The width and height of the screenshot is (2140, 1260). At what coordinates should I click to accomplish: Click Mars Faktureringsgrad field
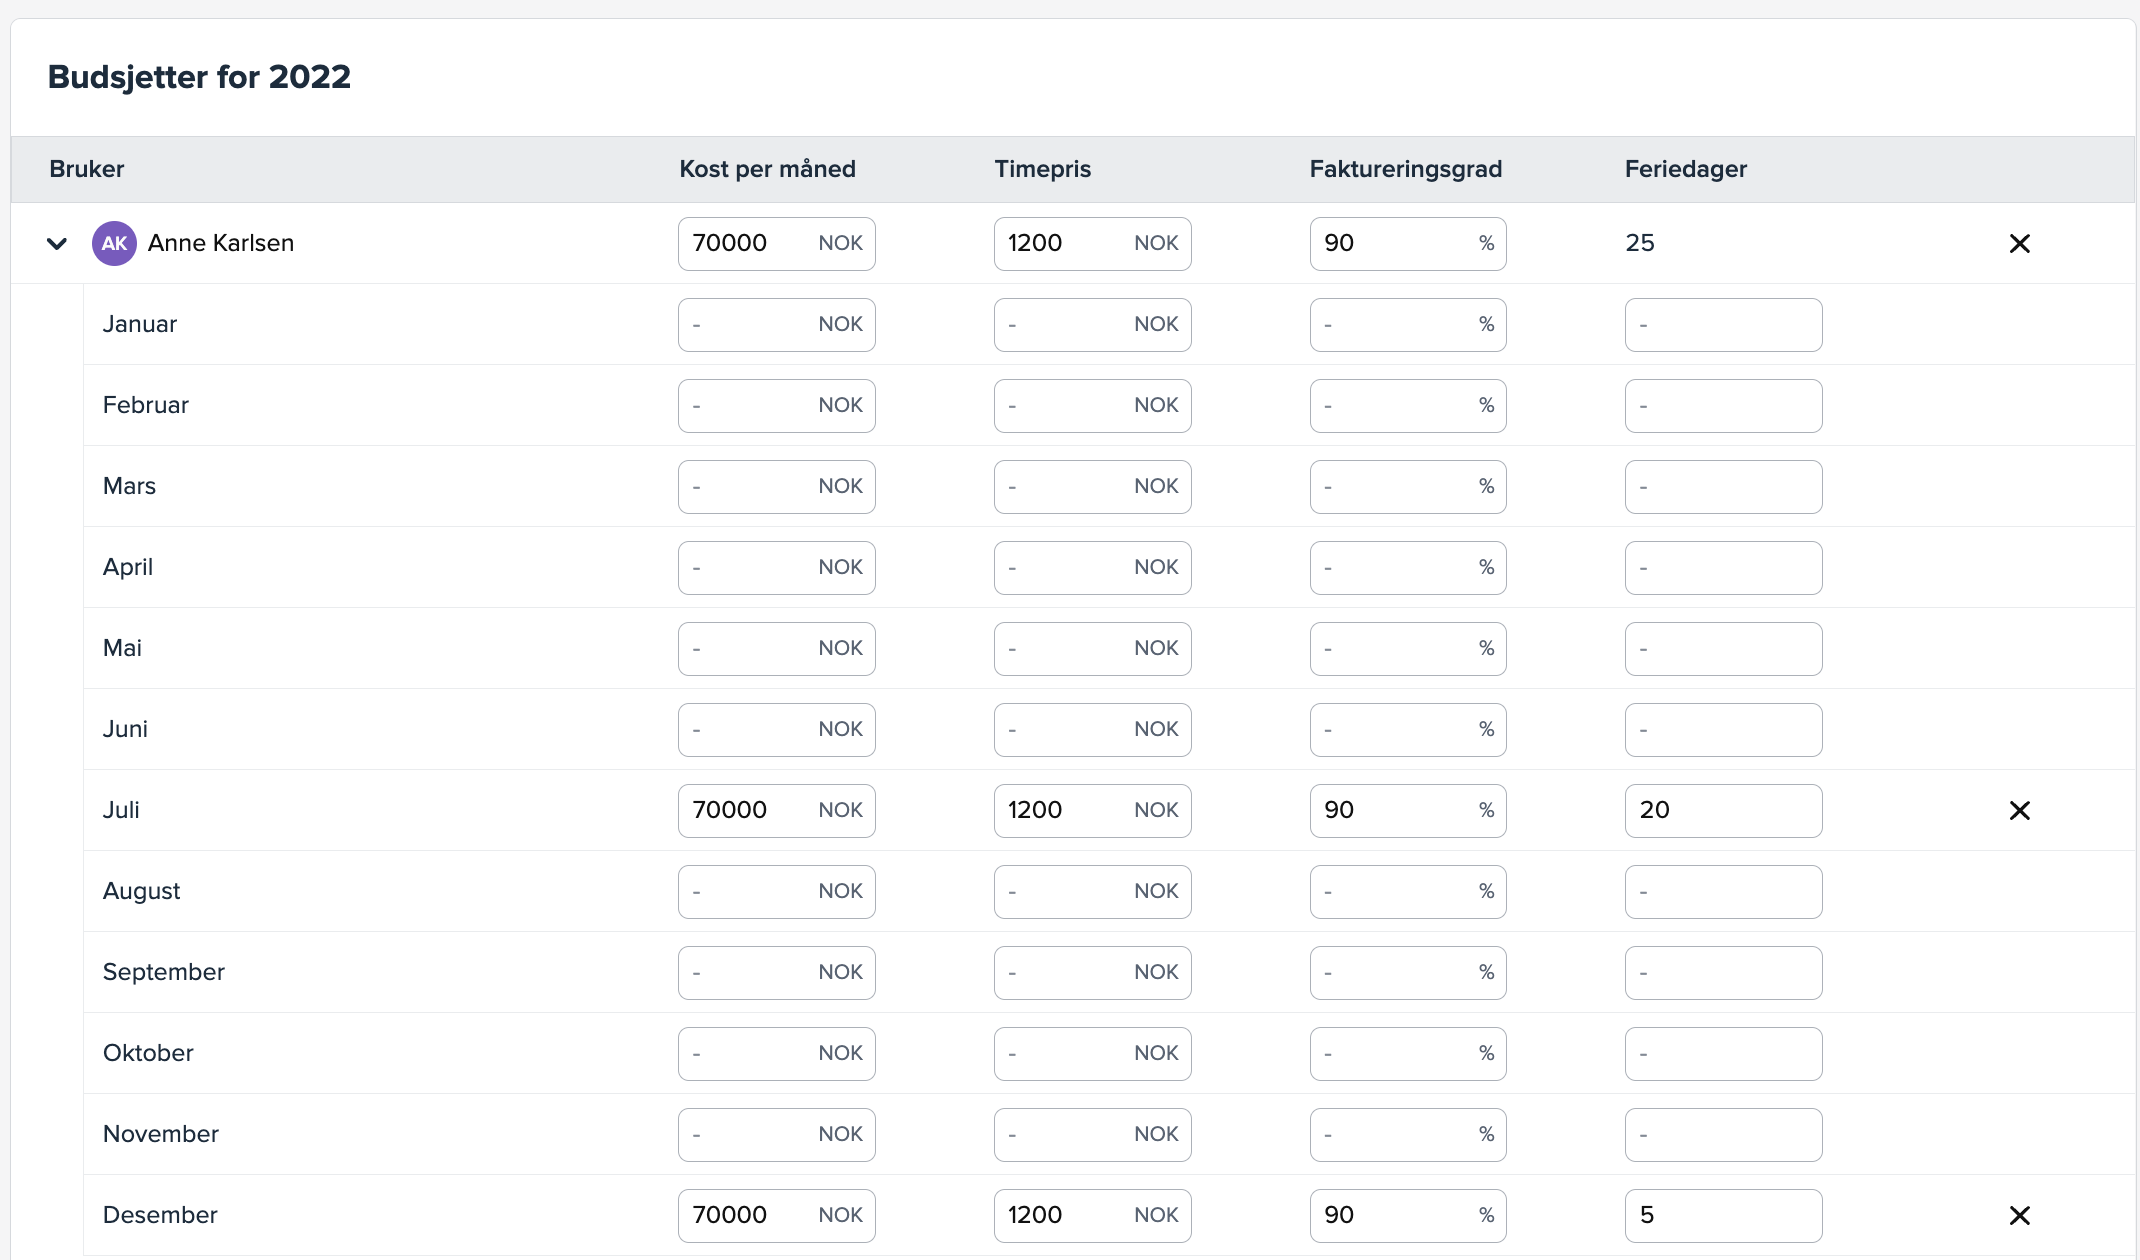1390,487
